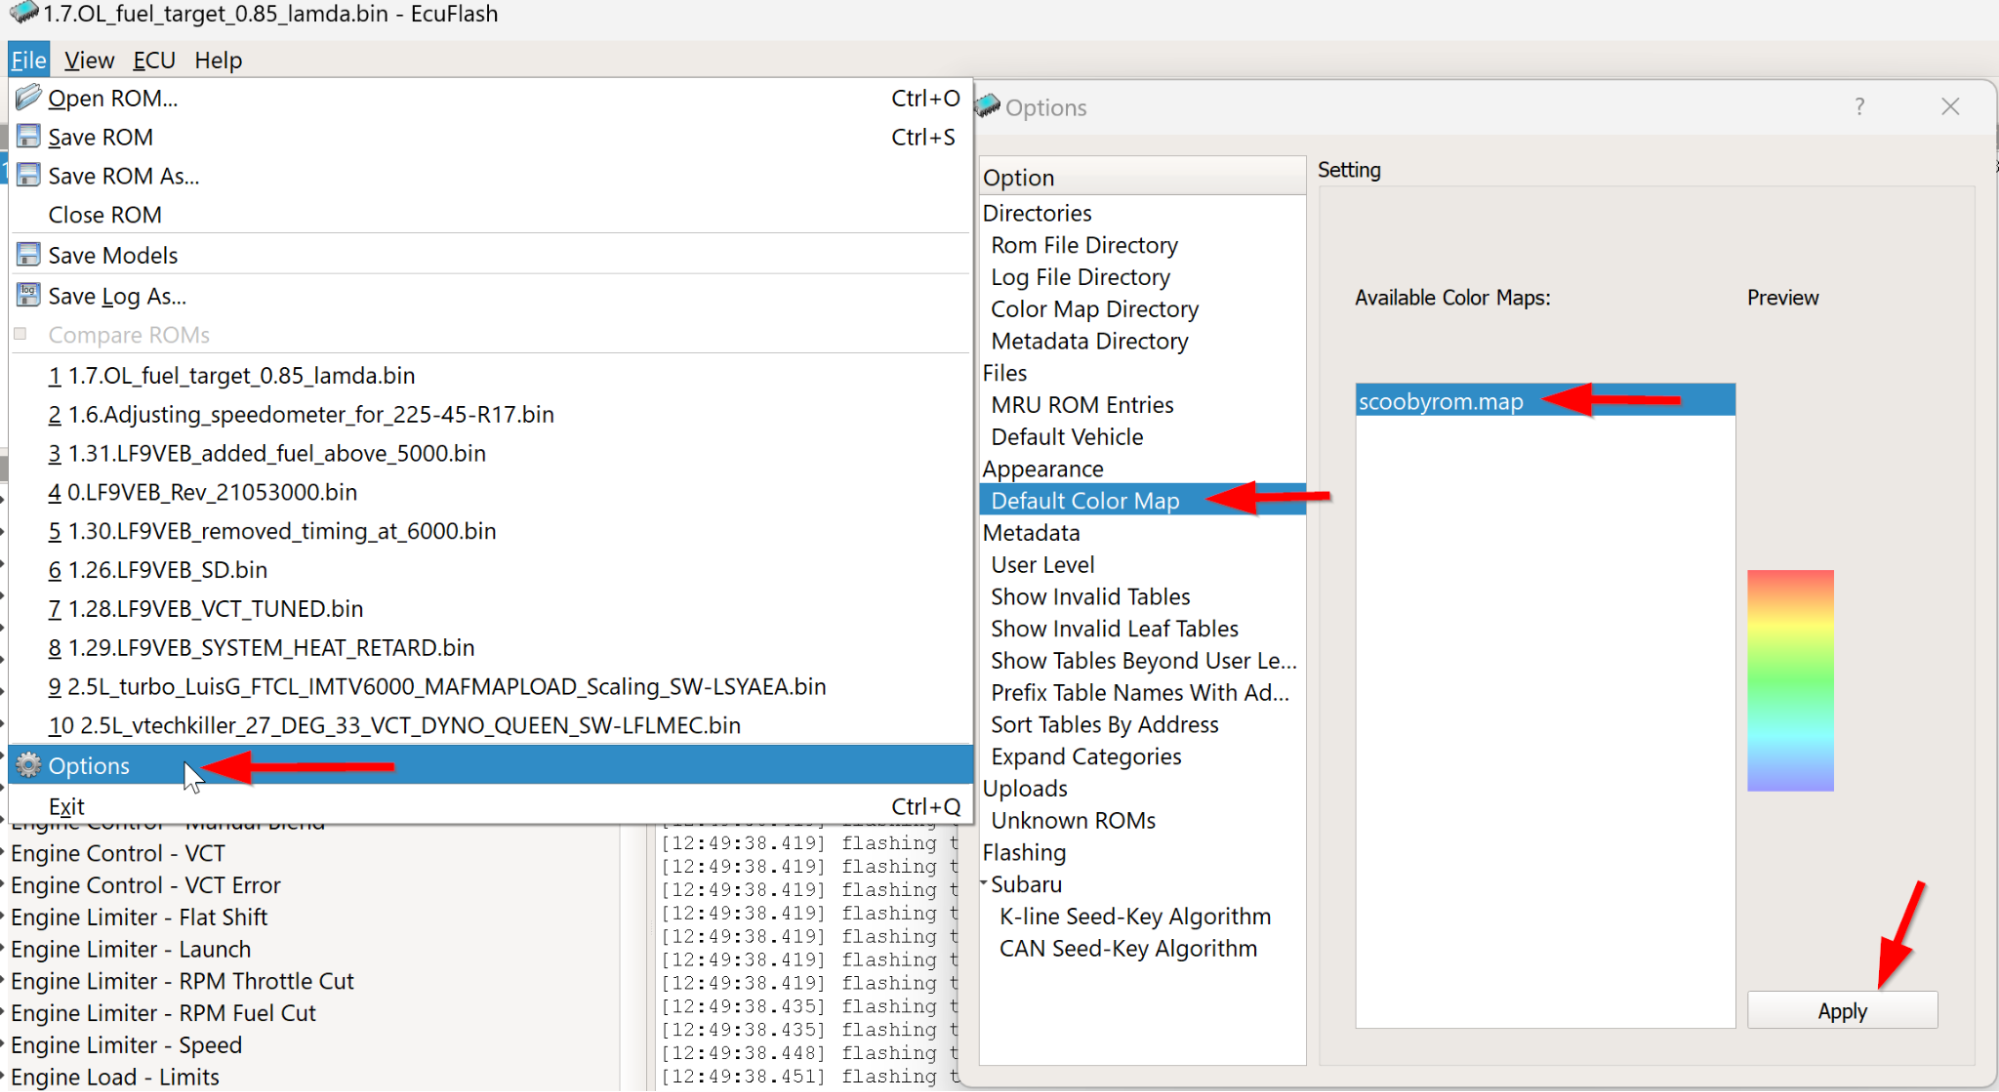This screenshot has height=1092, width=1999.
Task: Select Rom File Directory option
Action: 1143,245
